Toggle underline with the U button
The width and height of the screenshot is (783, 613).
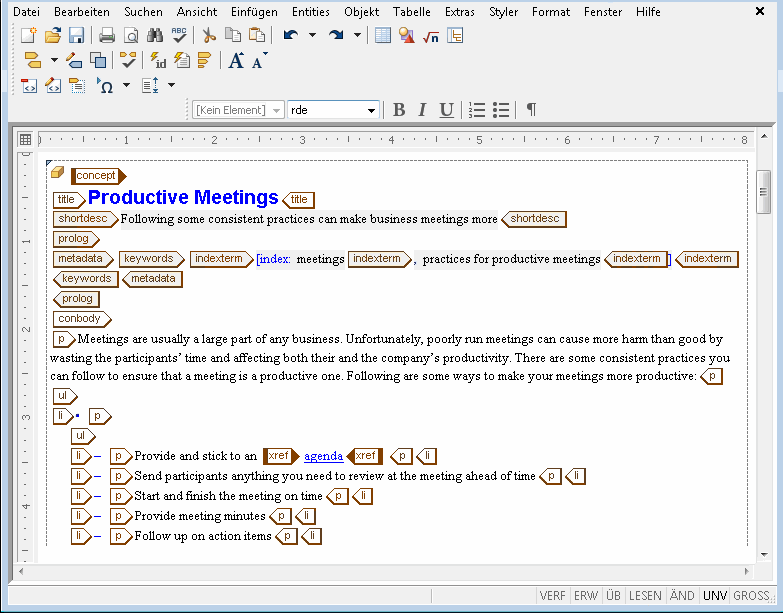[x=446, y=110]
